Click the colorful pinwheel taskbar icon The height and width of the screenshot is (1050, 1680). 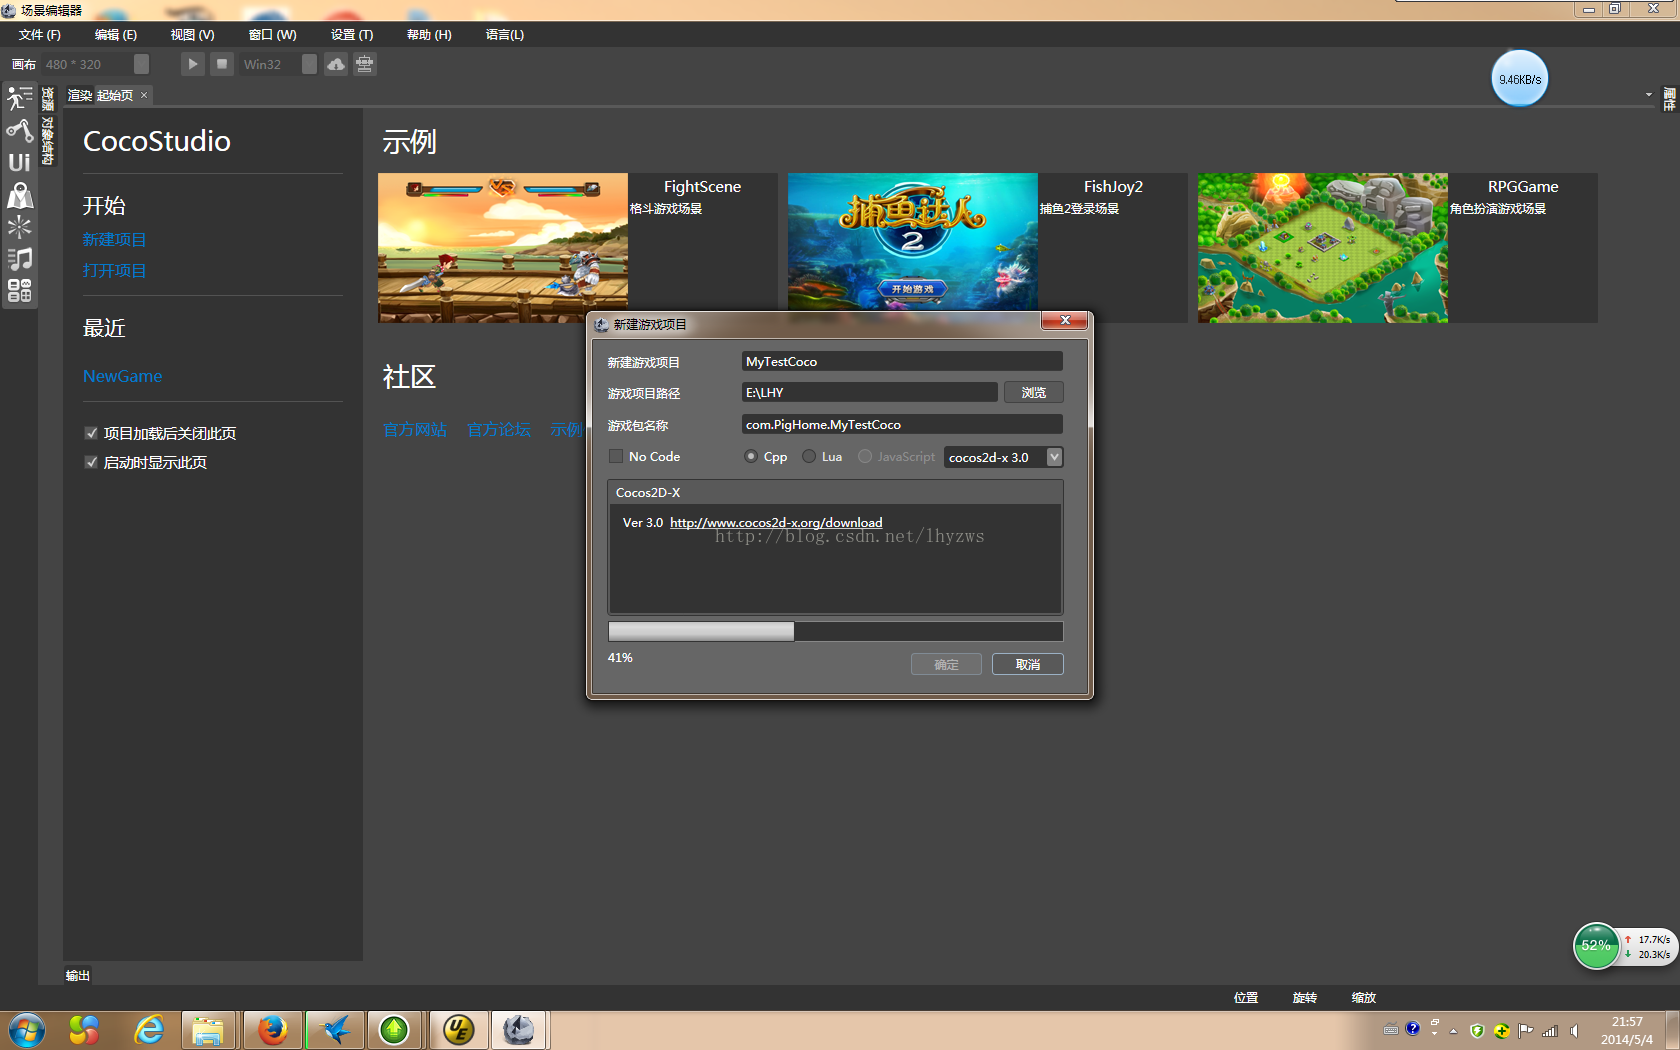pyautogui.click(x=84, y=1030)
